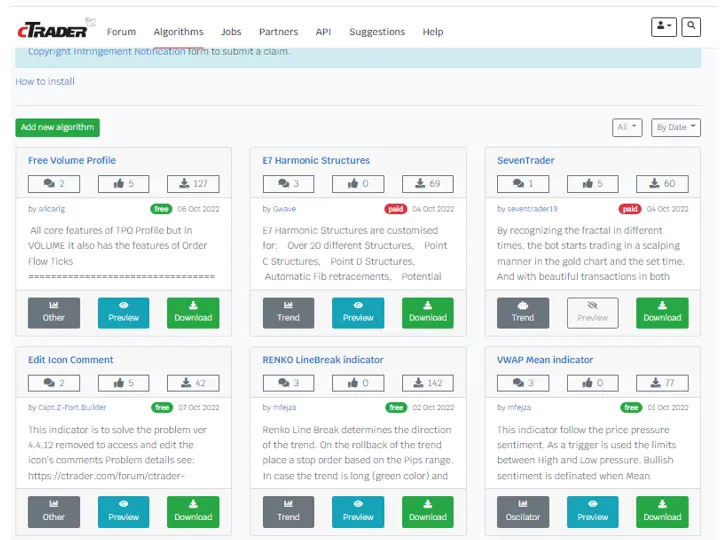Download the RENKO LineBreak indicator
Viewport: 720px width, 540px height.
click(x=428, y=512)
